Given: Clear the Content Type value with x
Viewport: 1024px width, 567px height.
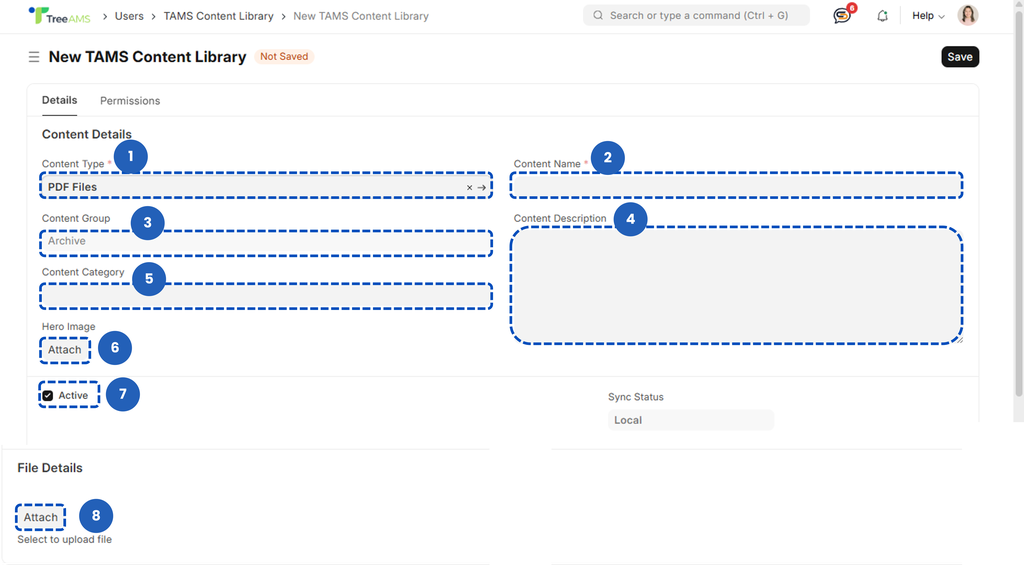Looking at the screenshot, I should pos(469,187).
